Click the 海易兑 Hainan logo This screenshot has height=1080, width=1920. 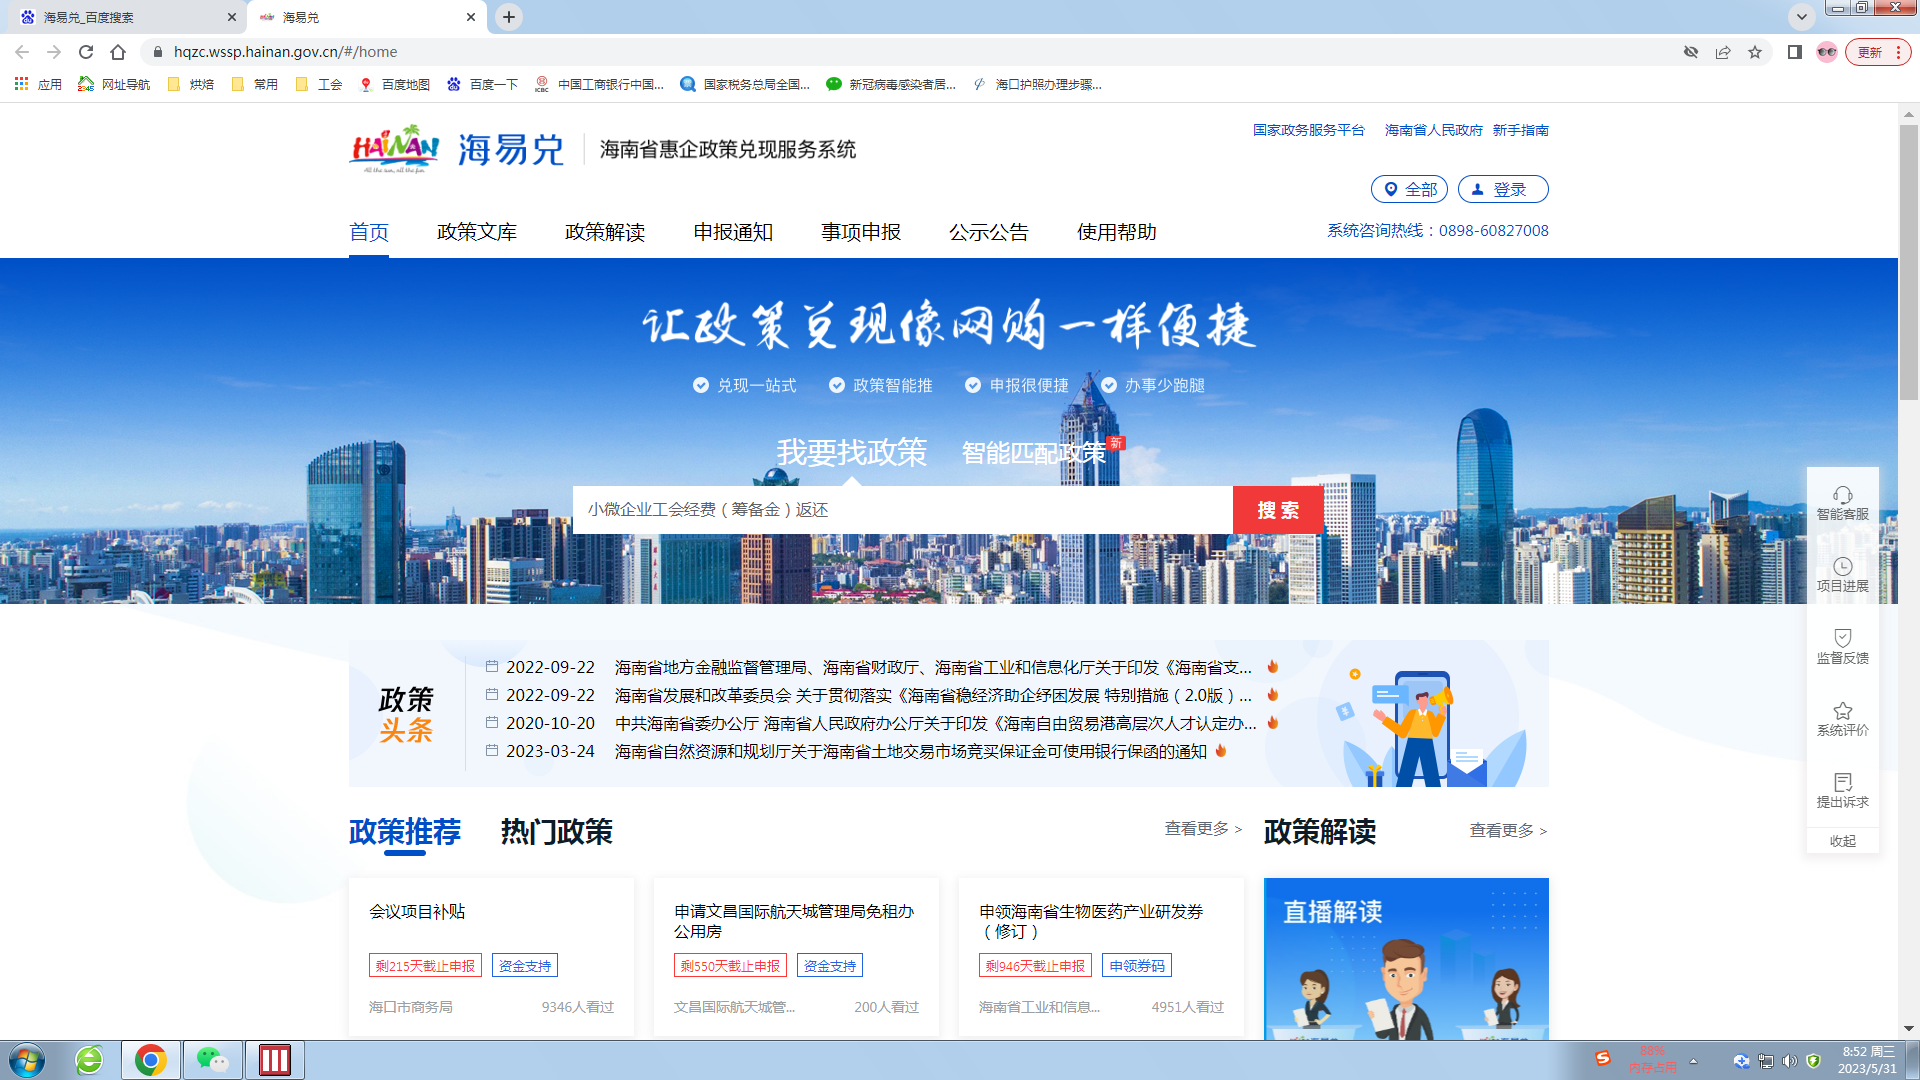click(457, 149)
